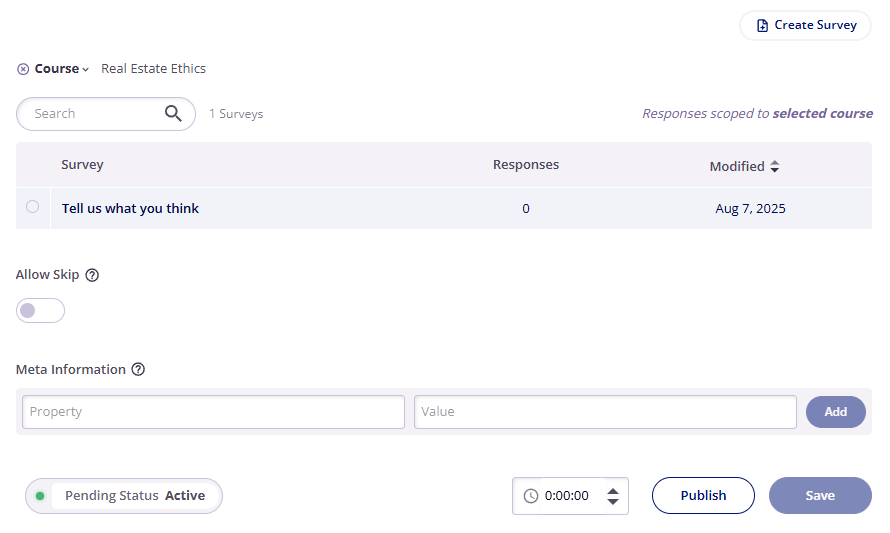Click the search magnifier icon
Viewport: 890px width, 533px height.
click(173, 114)
